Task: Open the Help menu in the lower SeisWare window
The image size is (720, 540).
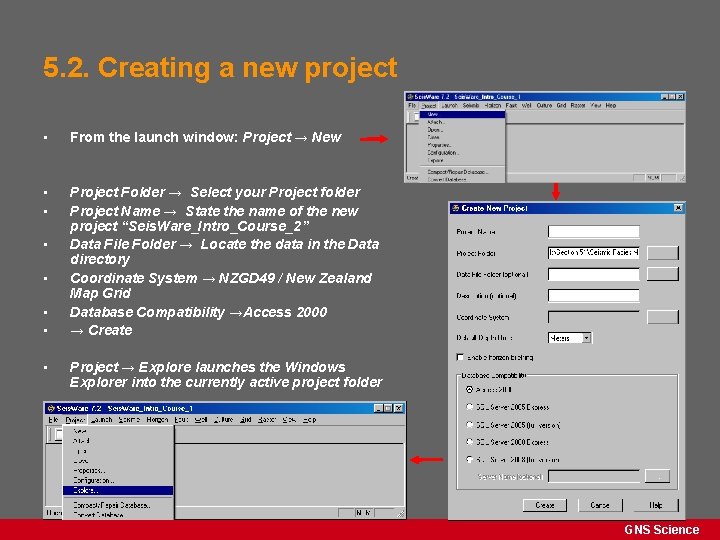Action: 309,420
